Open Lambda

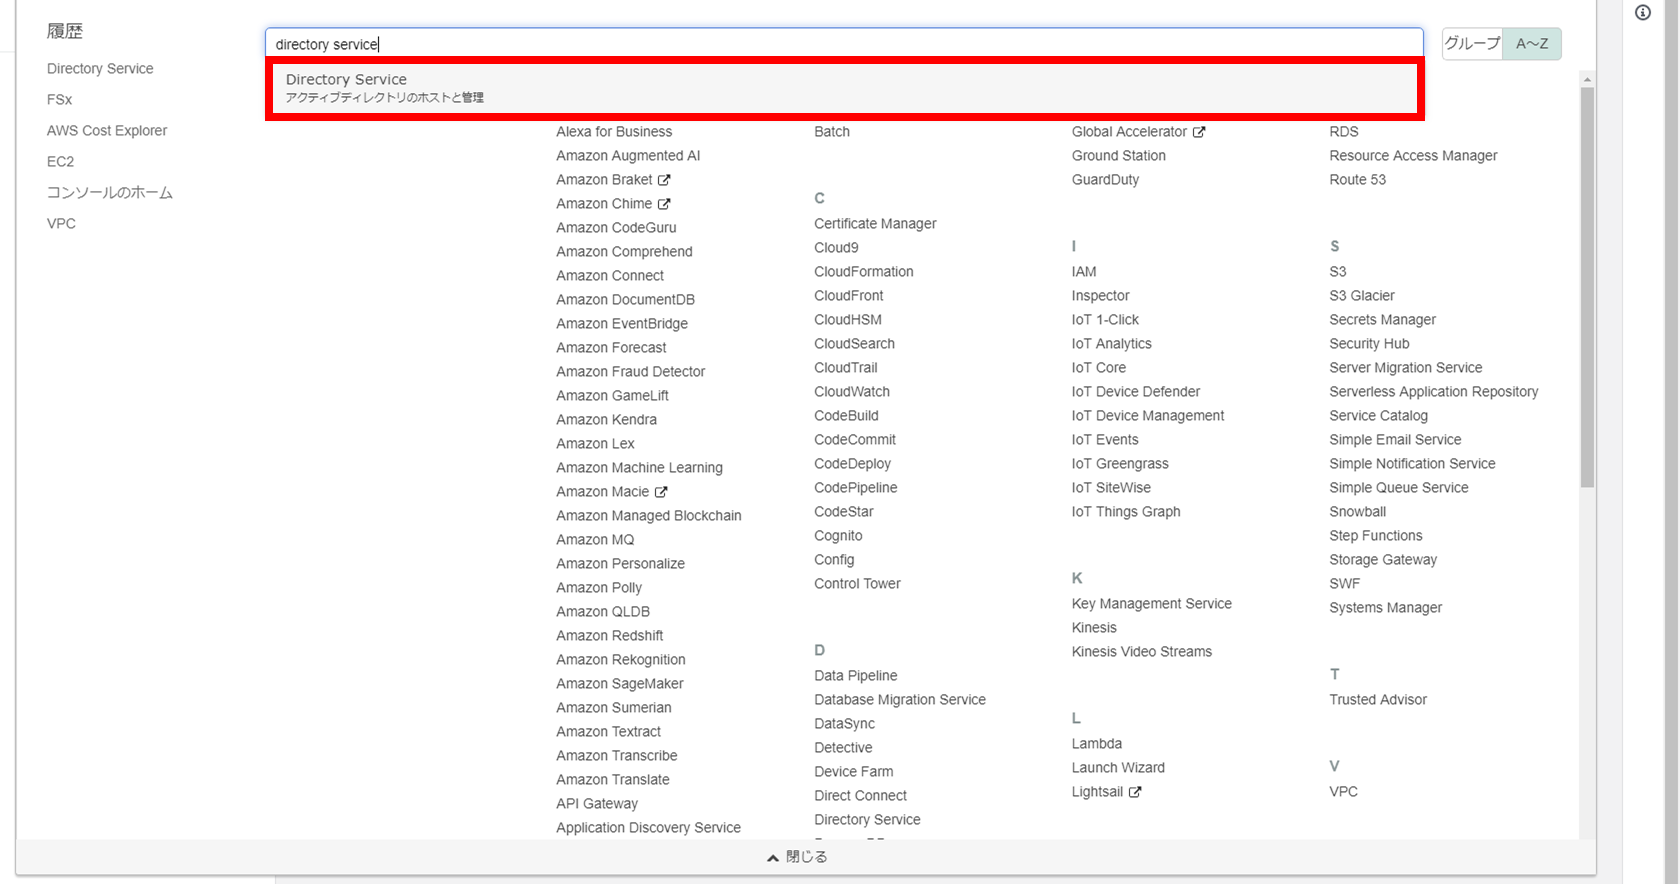(x=1097, y=744)
